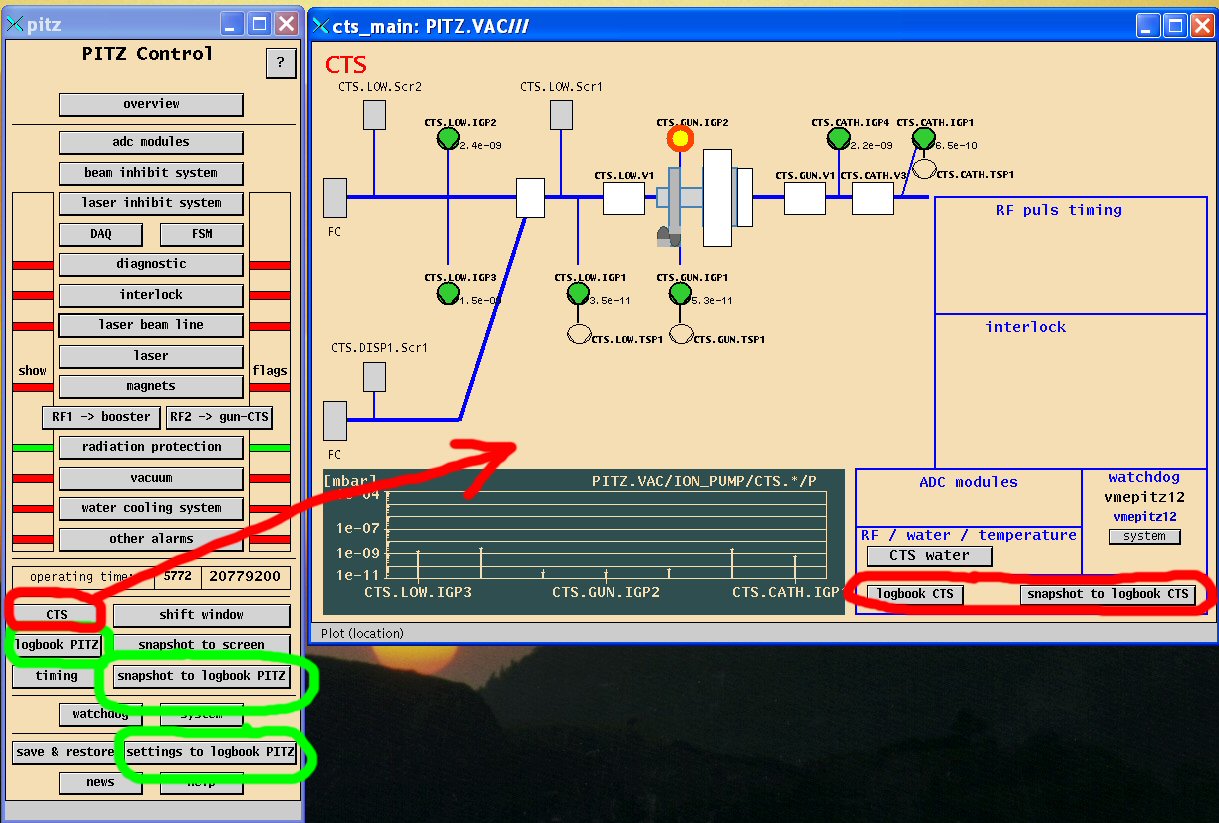The image size is (1219, 823).
Task: Select the CTS.LOW.Scr1 screen box
Action: point(561,114)
